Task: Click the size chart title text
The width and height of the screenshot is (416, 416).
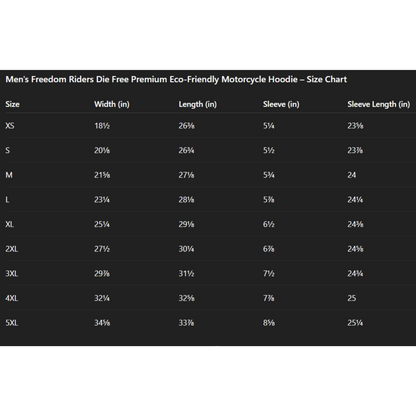Action: (176, 80)
